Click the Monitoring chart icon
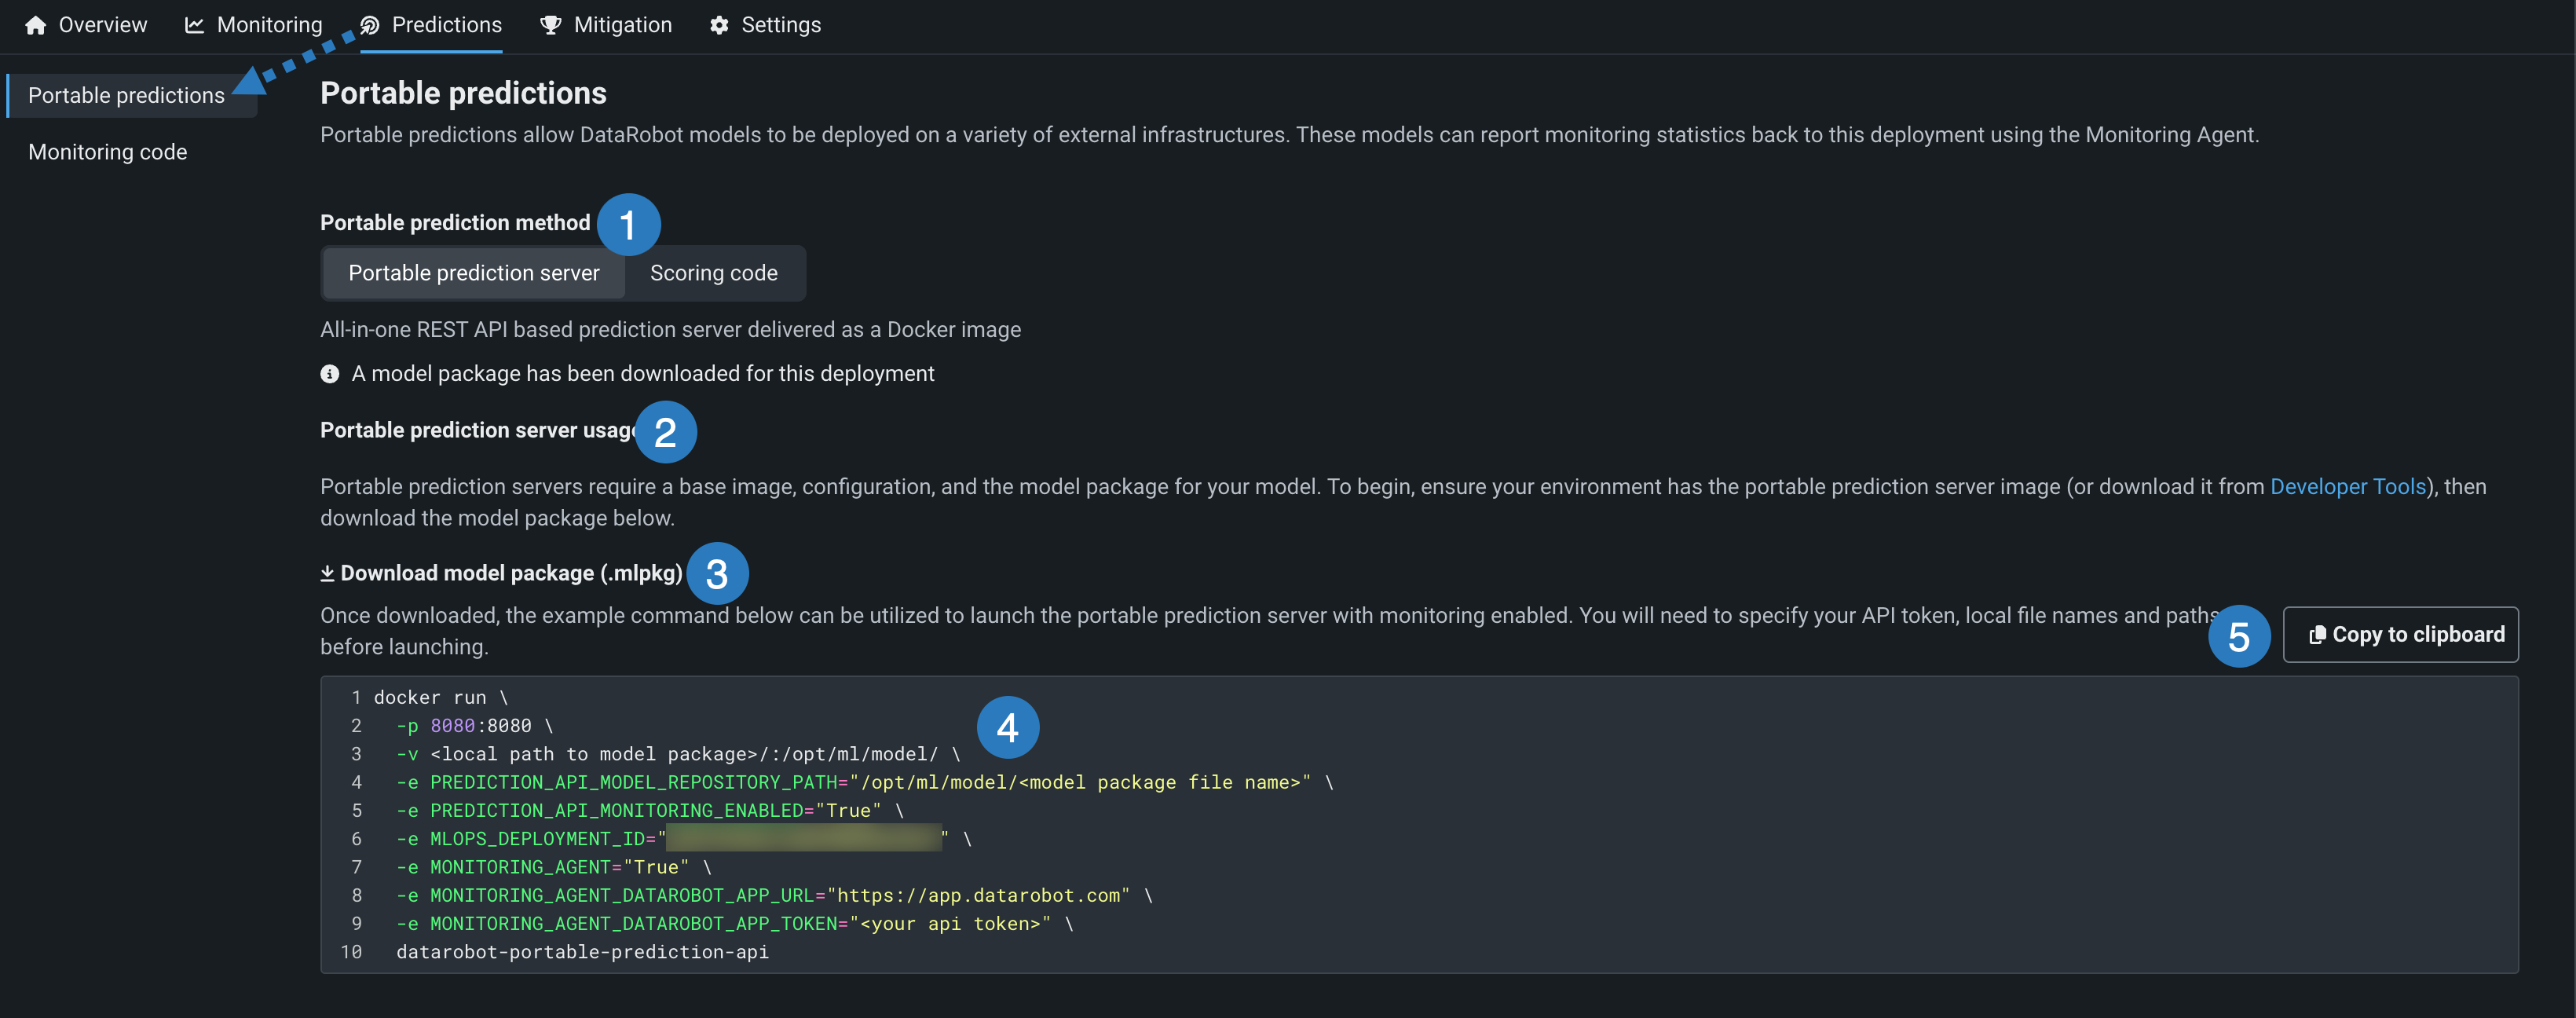The image size is (2576, 1018). click(x=194, y=25)
